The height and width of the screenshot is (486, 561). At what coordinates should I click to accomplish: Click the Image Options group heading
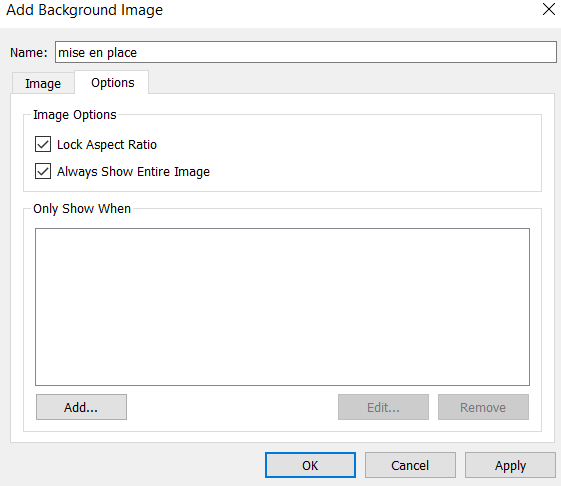(75, 115)
